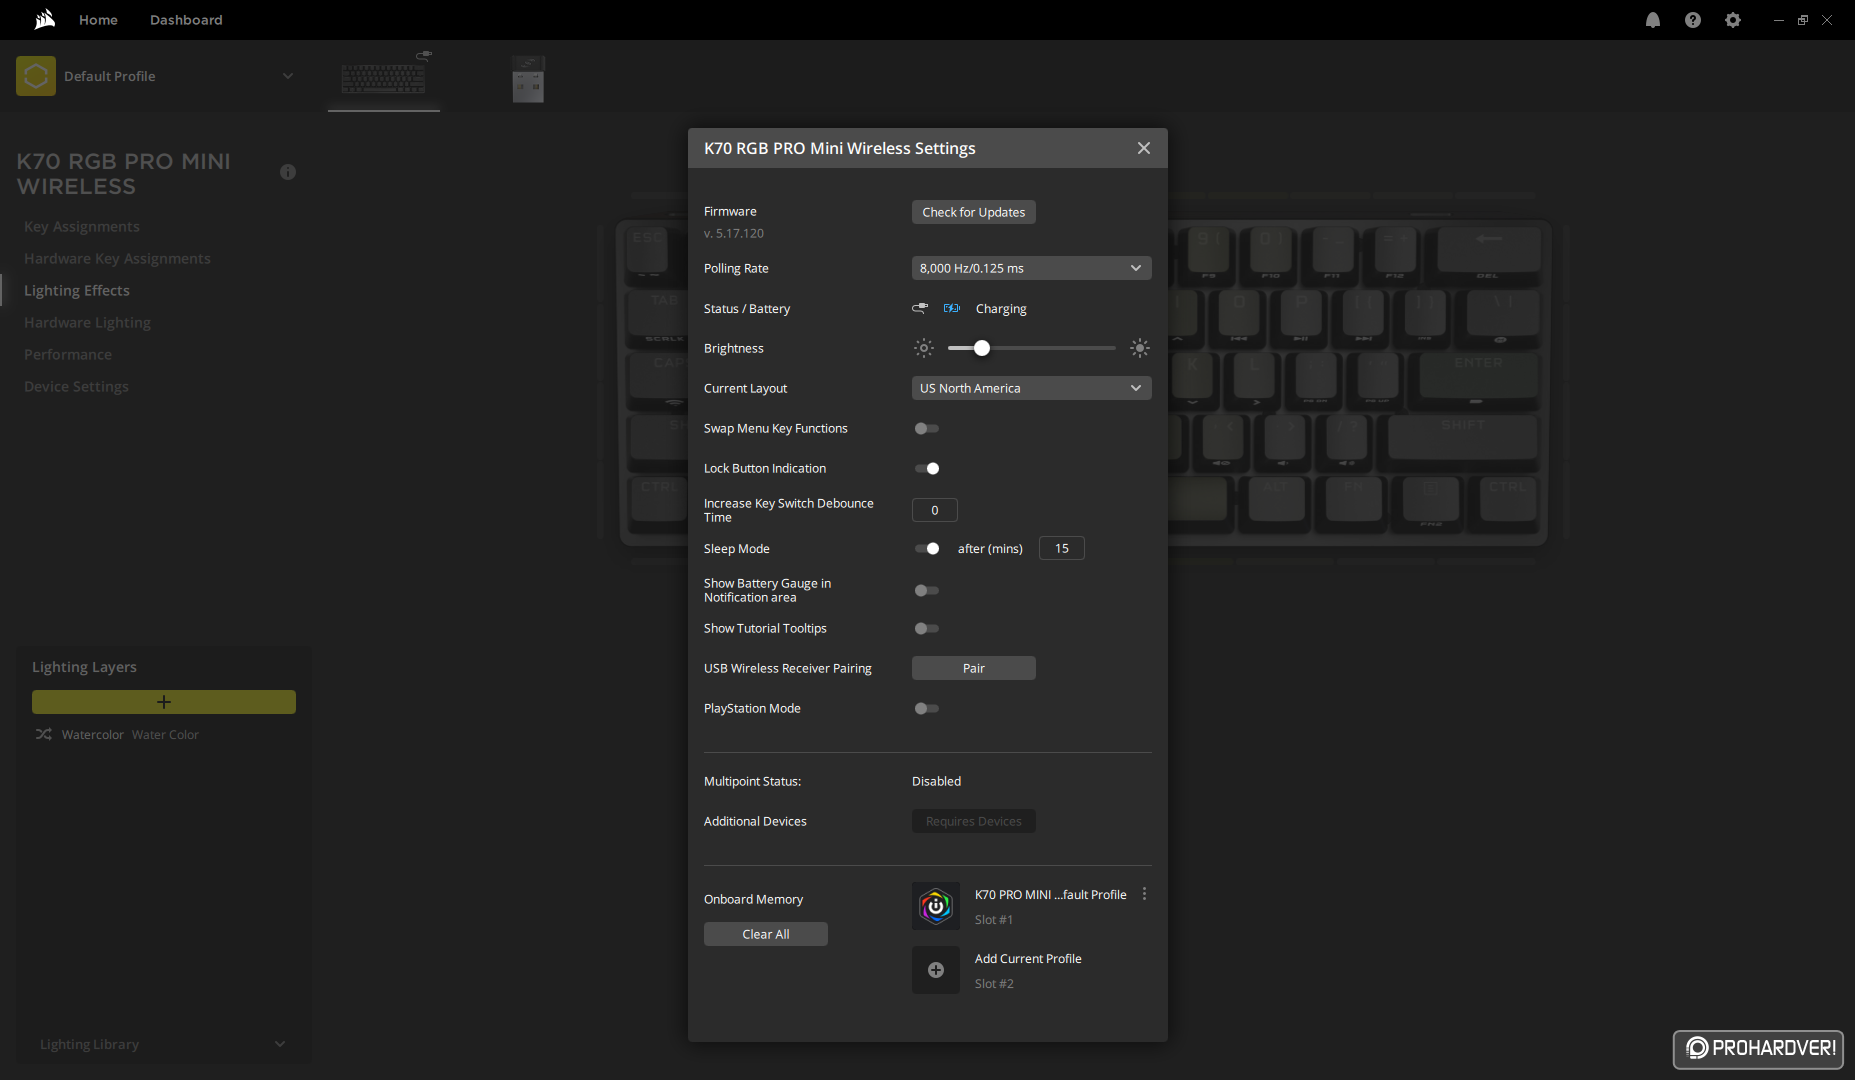Click Check for Updates button
This screenshot has width=1855, height=1080.
(x=974, y=212)
